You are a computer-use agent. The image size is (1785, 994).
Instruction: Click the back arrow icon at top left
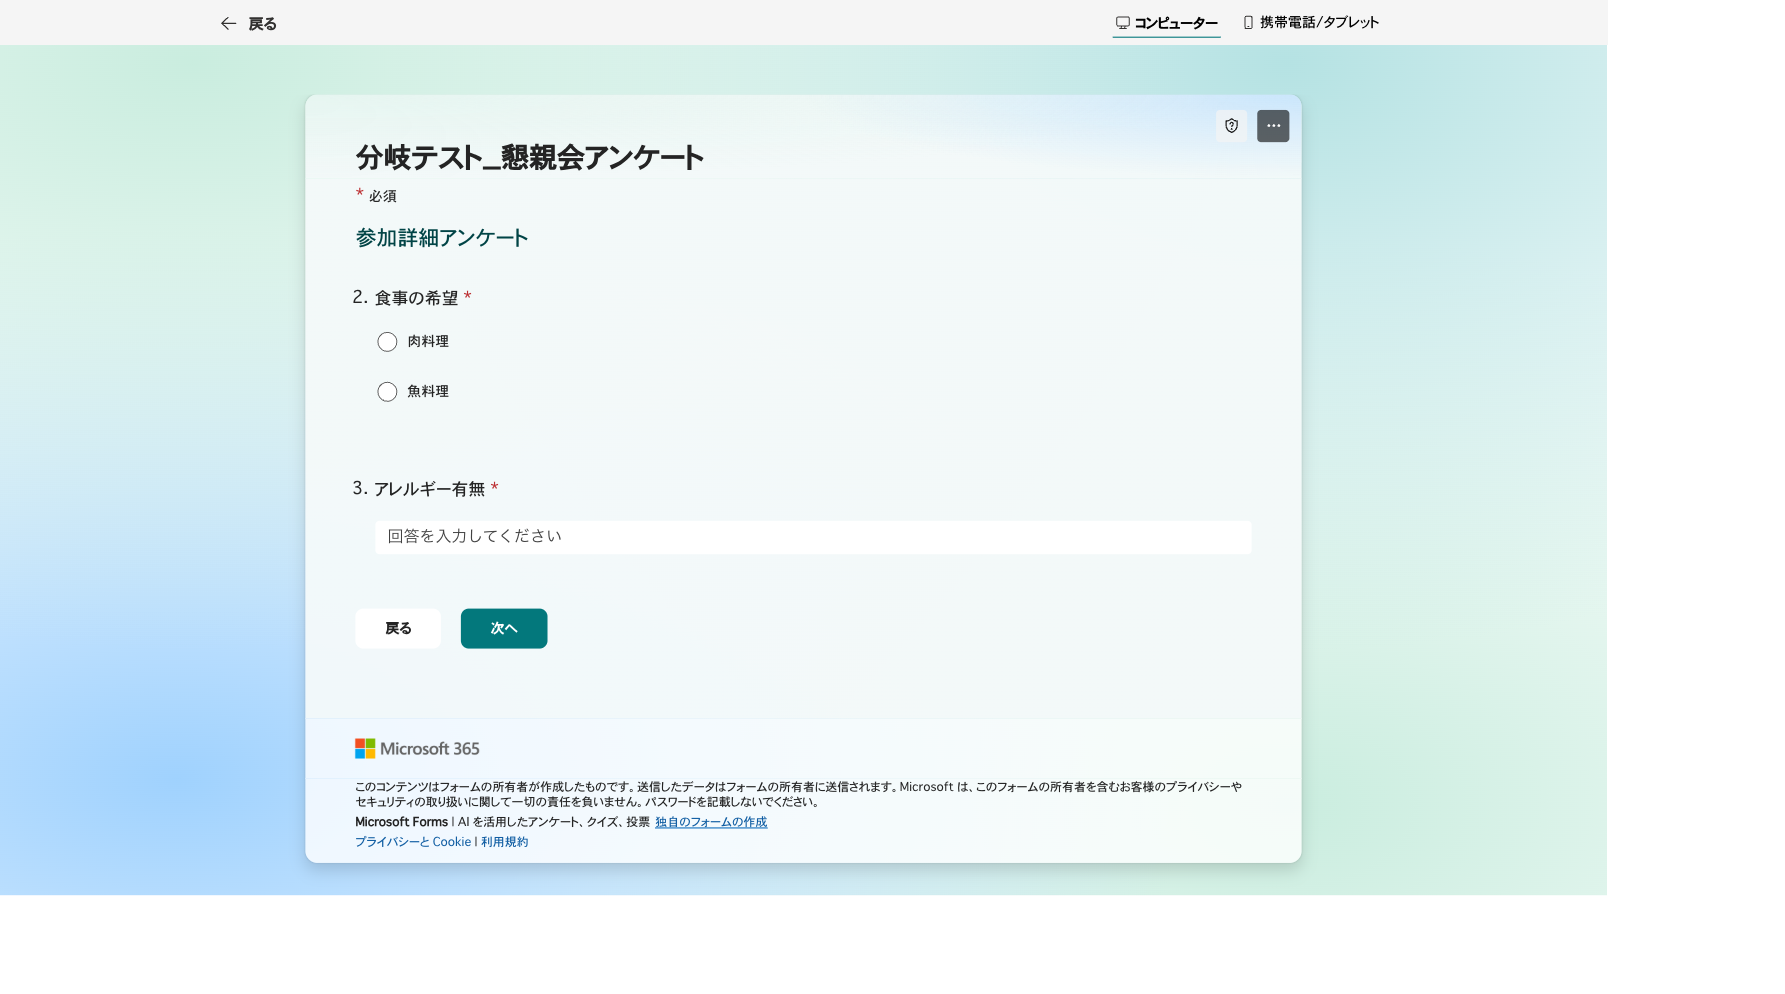(x=228, y=23)
